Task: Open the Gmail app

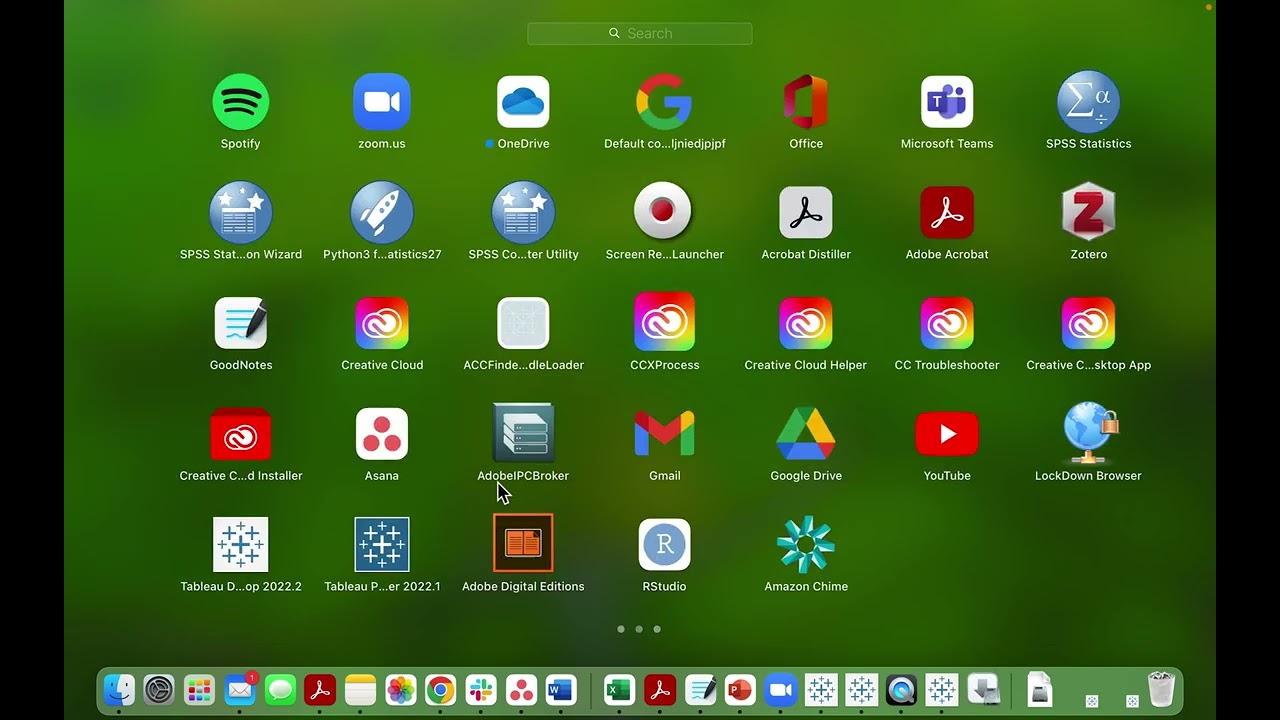Action: (664, 434)
